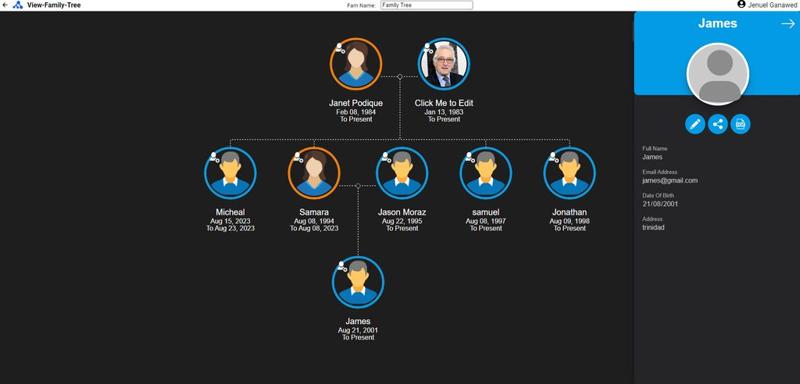Click the address value trinidad
The image size is (800, 384).
(654, 227)
